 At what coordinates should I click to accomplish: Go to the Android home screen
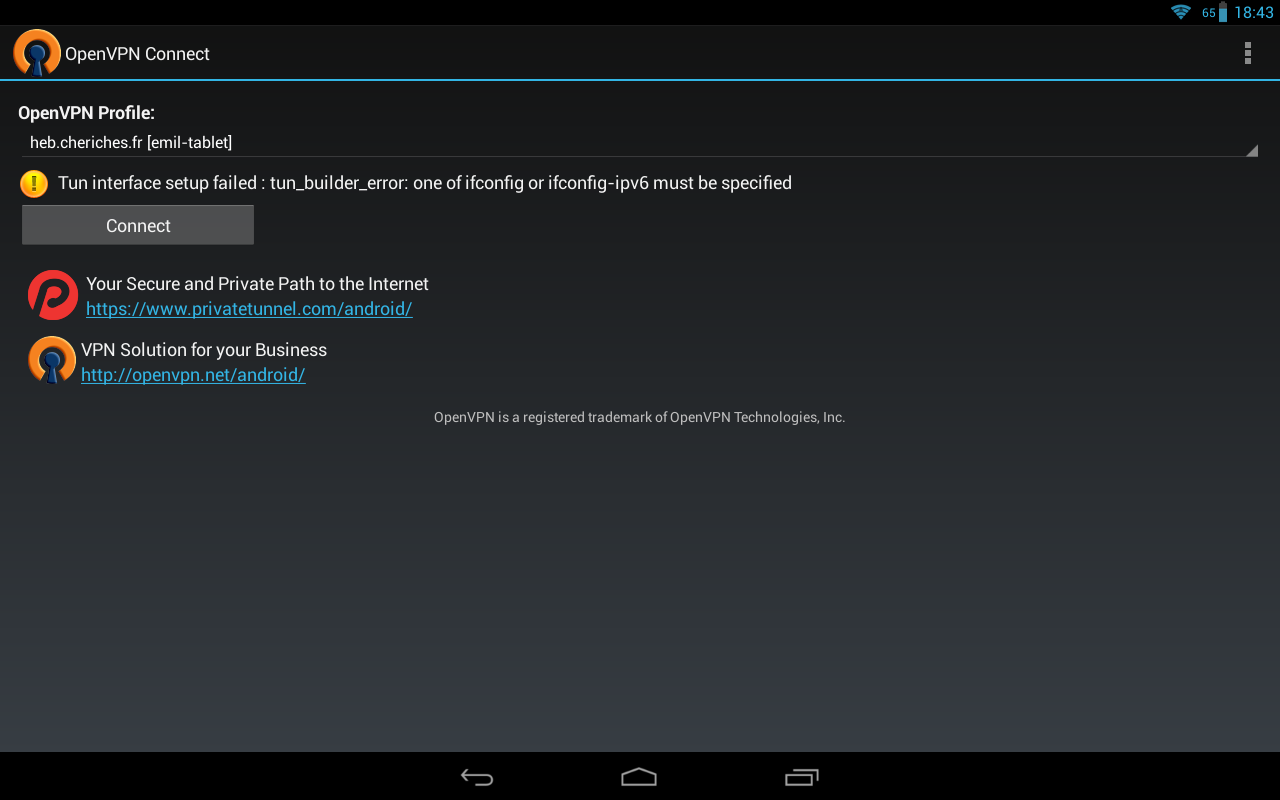[639, 777]
